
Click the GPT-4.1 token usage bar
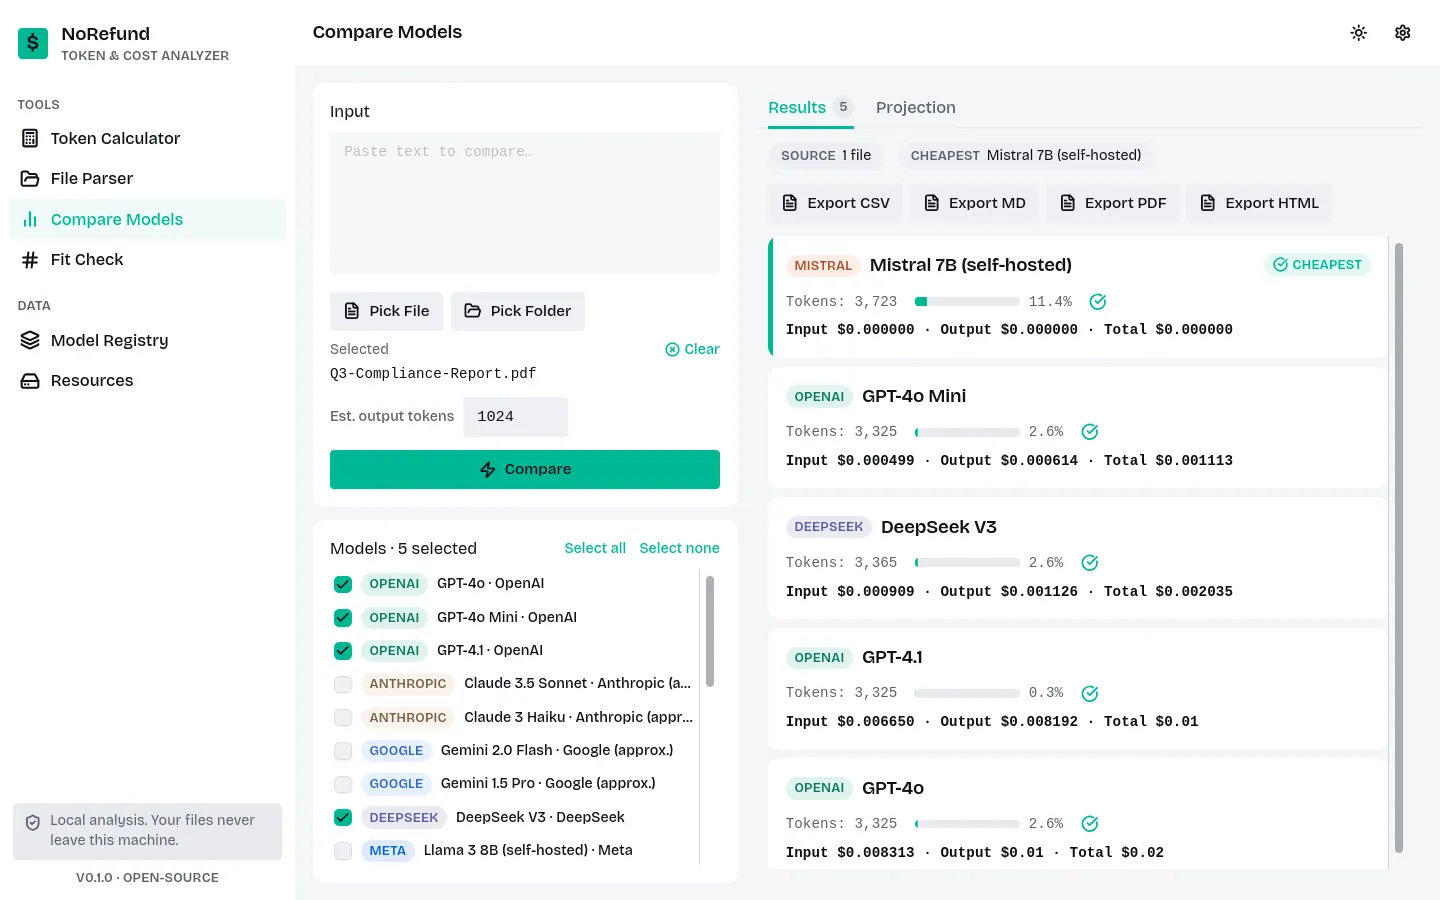click(x=967, y=693)
